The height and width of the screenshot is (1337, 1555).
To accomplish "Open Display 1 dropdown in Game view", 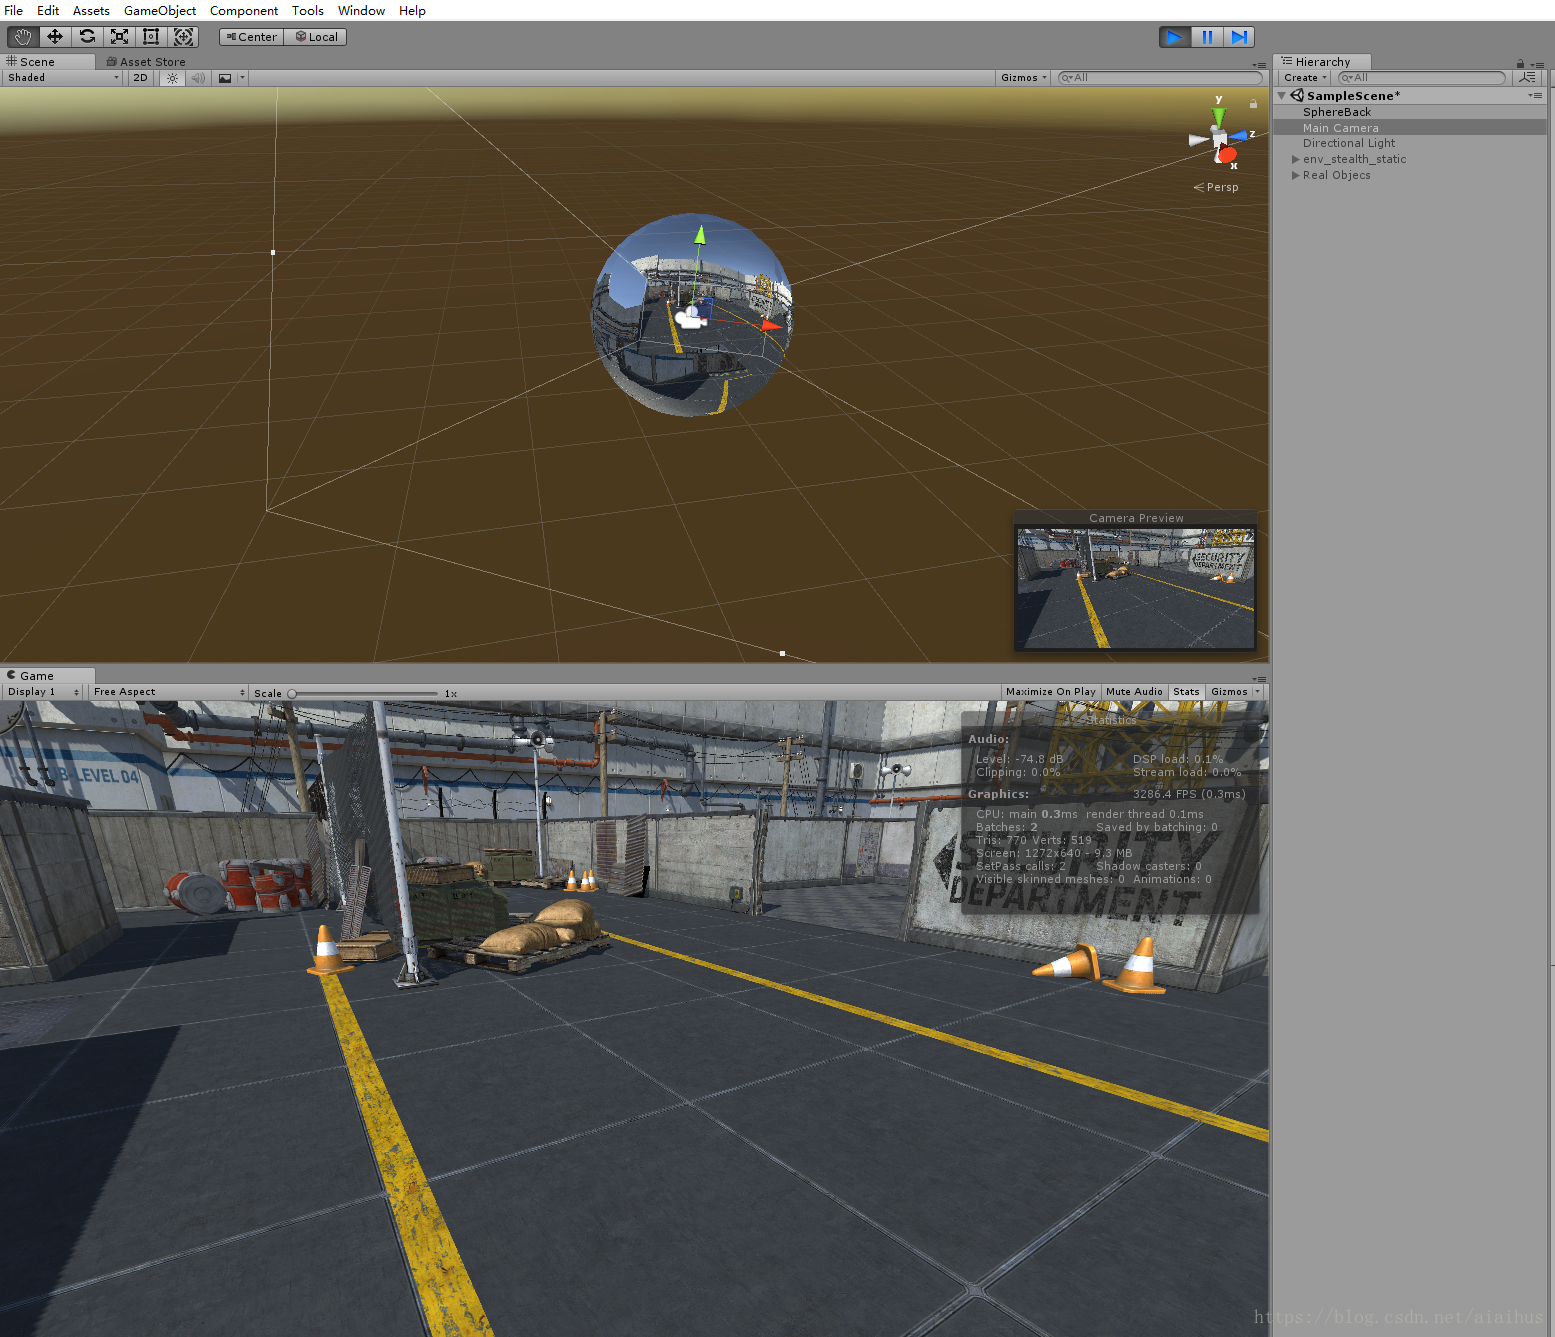I will [x=43, y=692].
